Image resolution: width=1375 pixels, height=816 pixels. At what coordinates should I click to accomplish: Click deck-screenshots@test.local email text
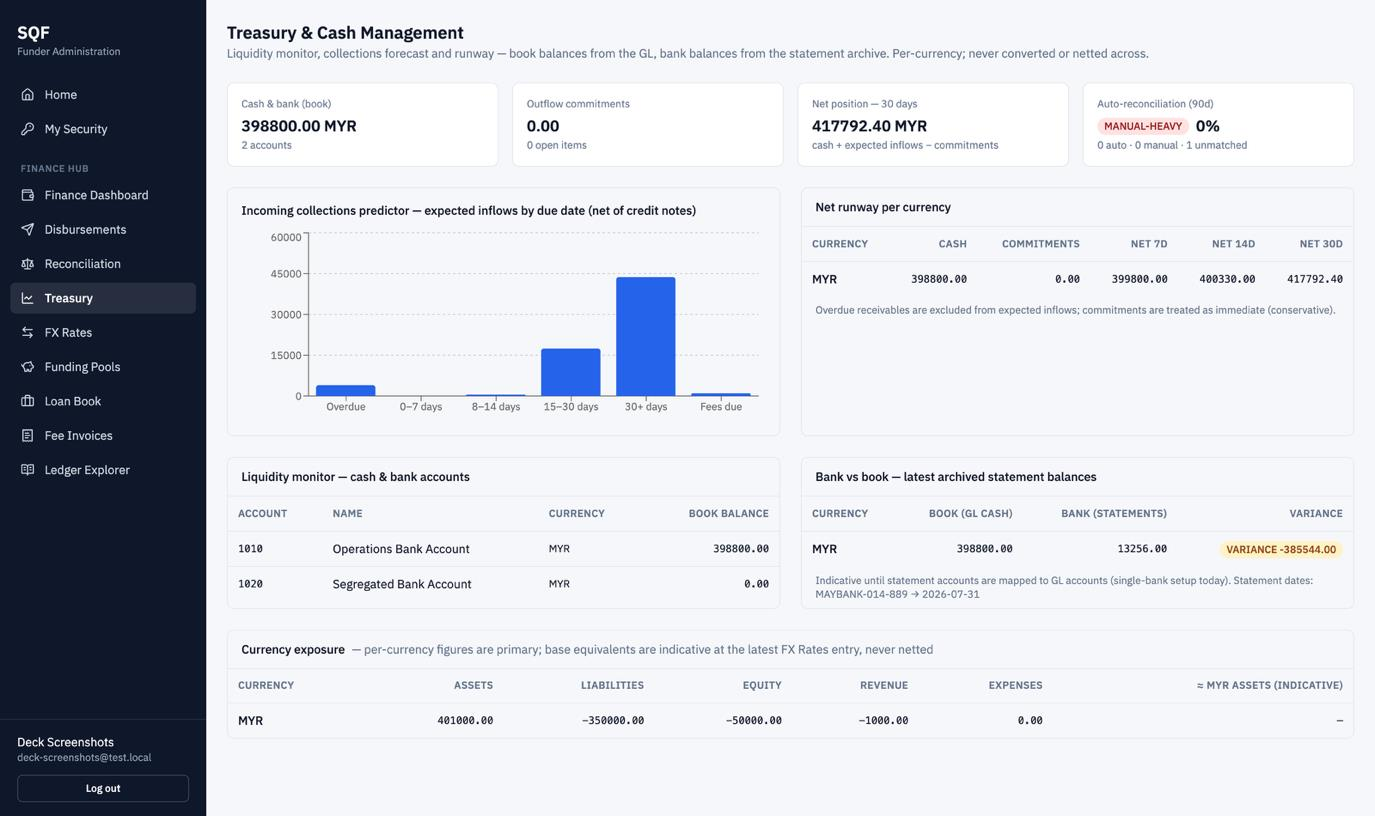[x=84, y=758]
